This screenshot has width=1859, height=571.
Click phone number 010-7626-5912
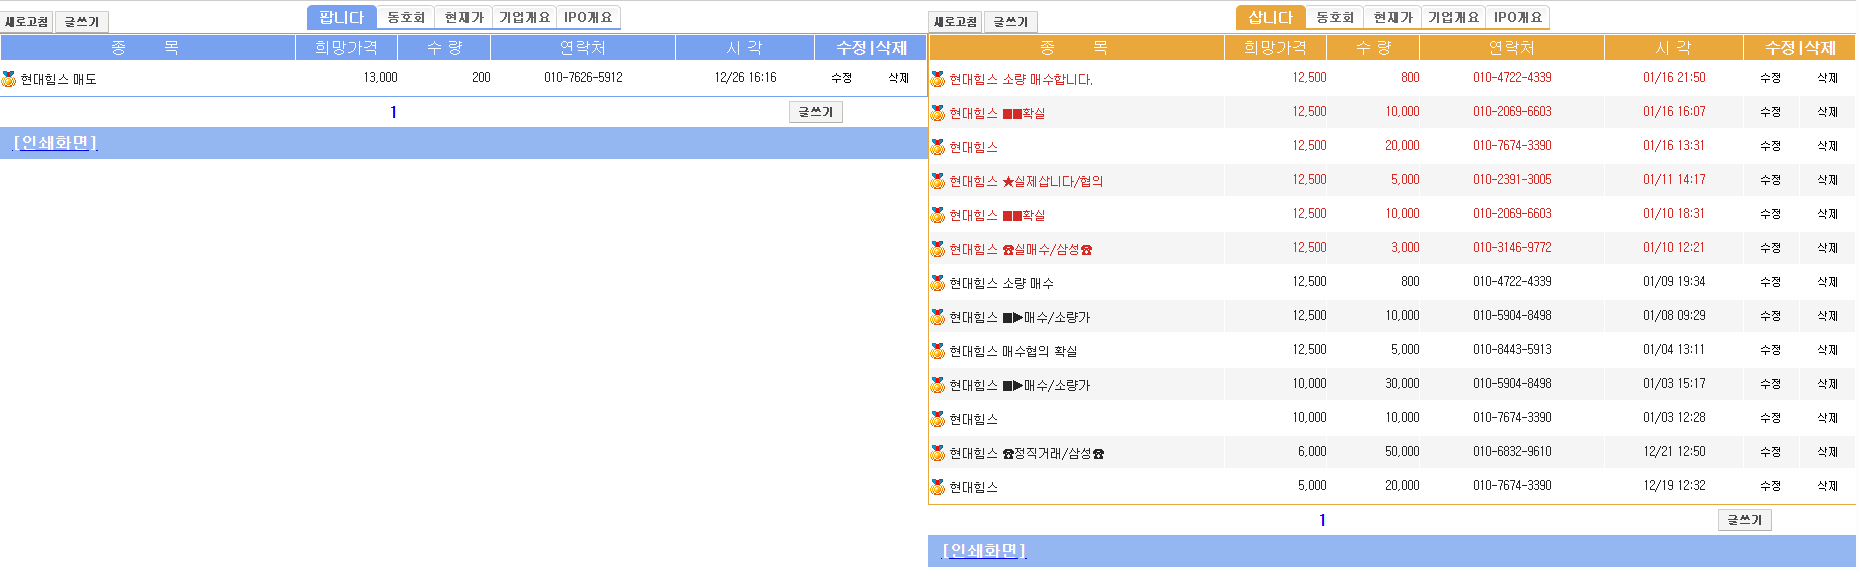click(x=583, y=78)
